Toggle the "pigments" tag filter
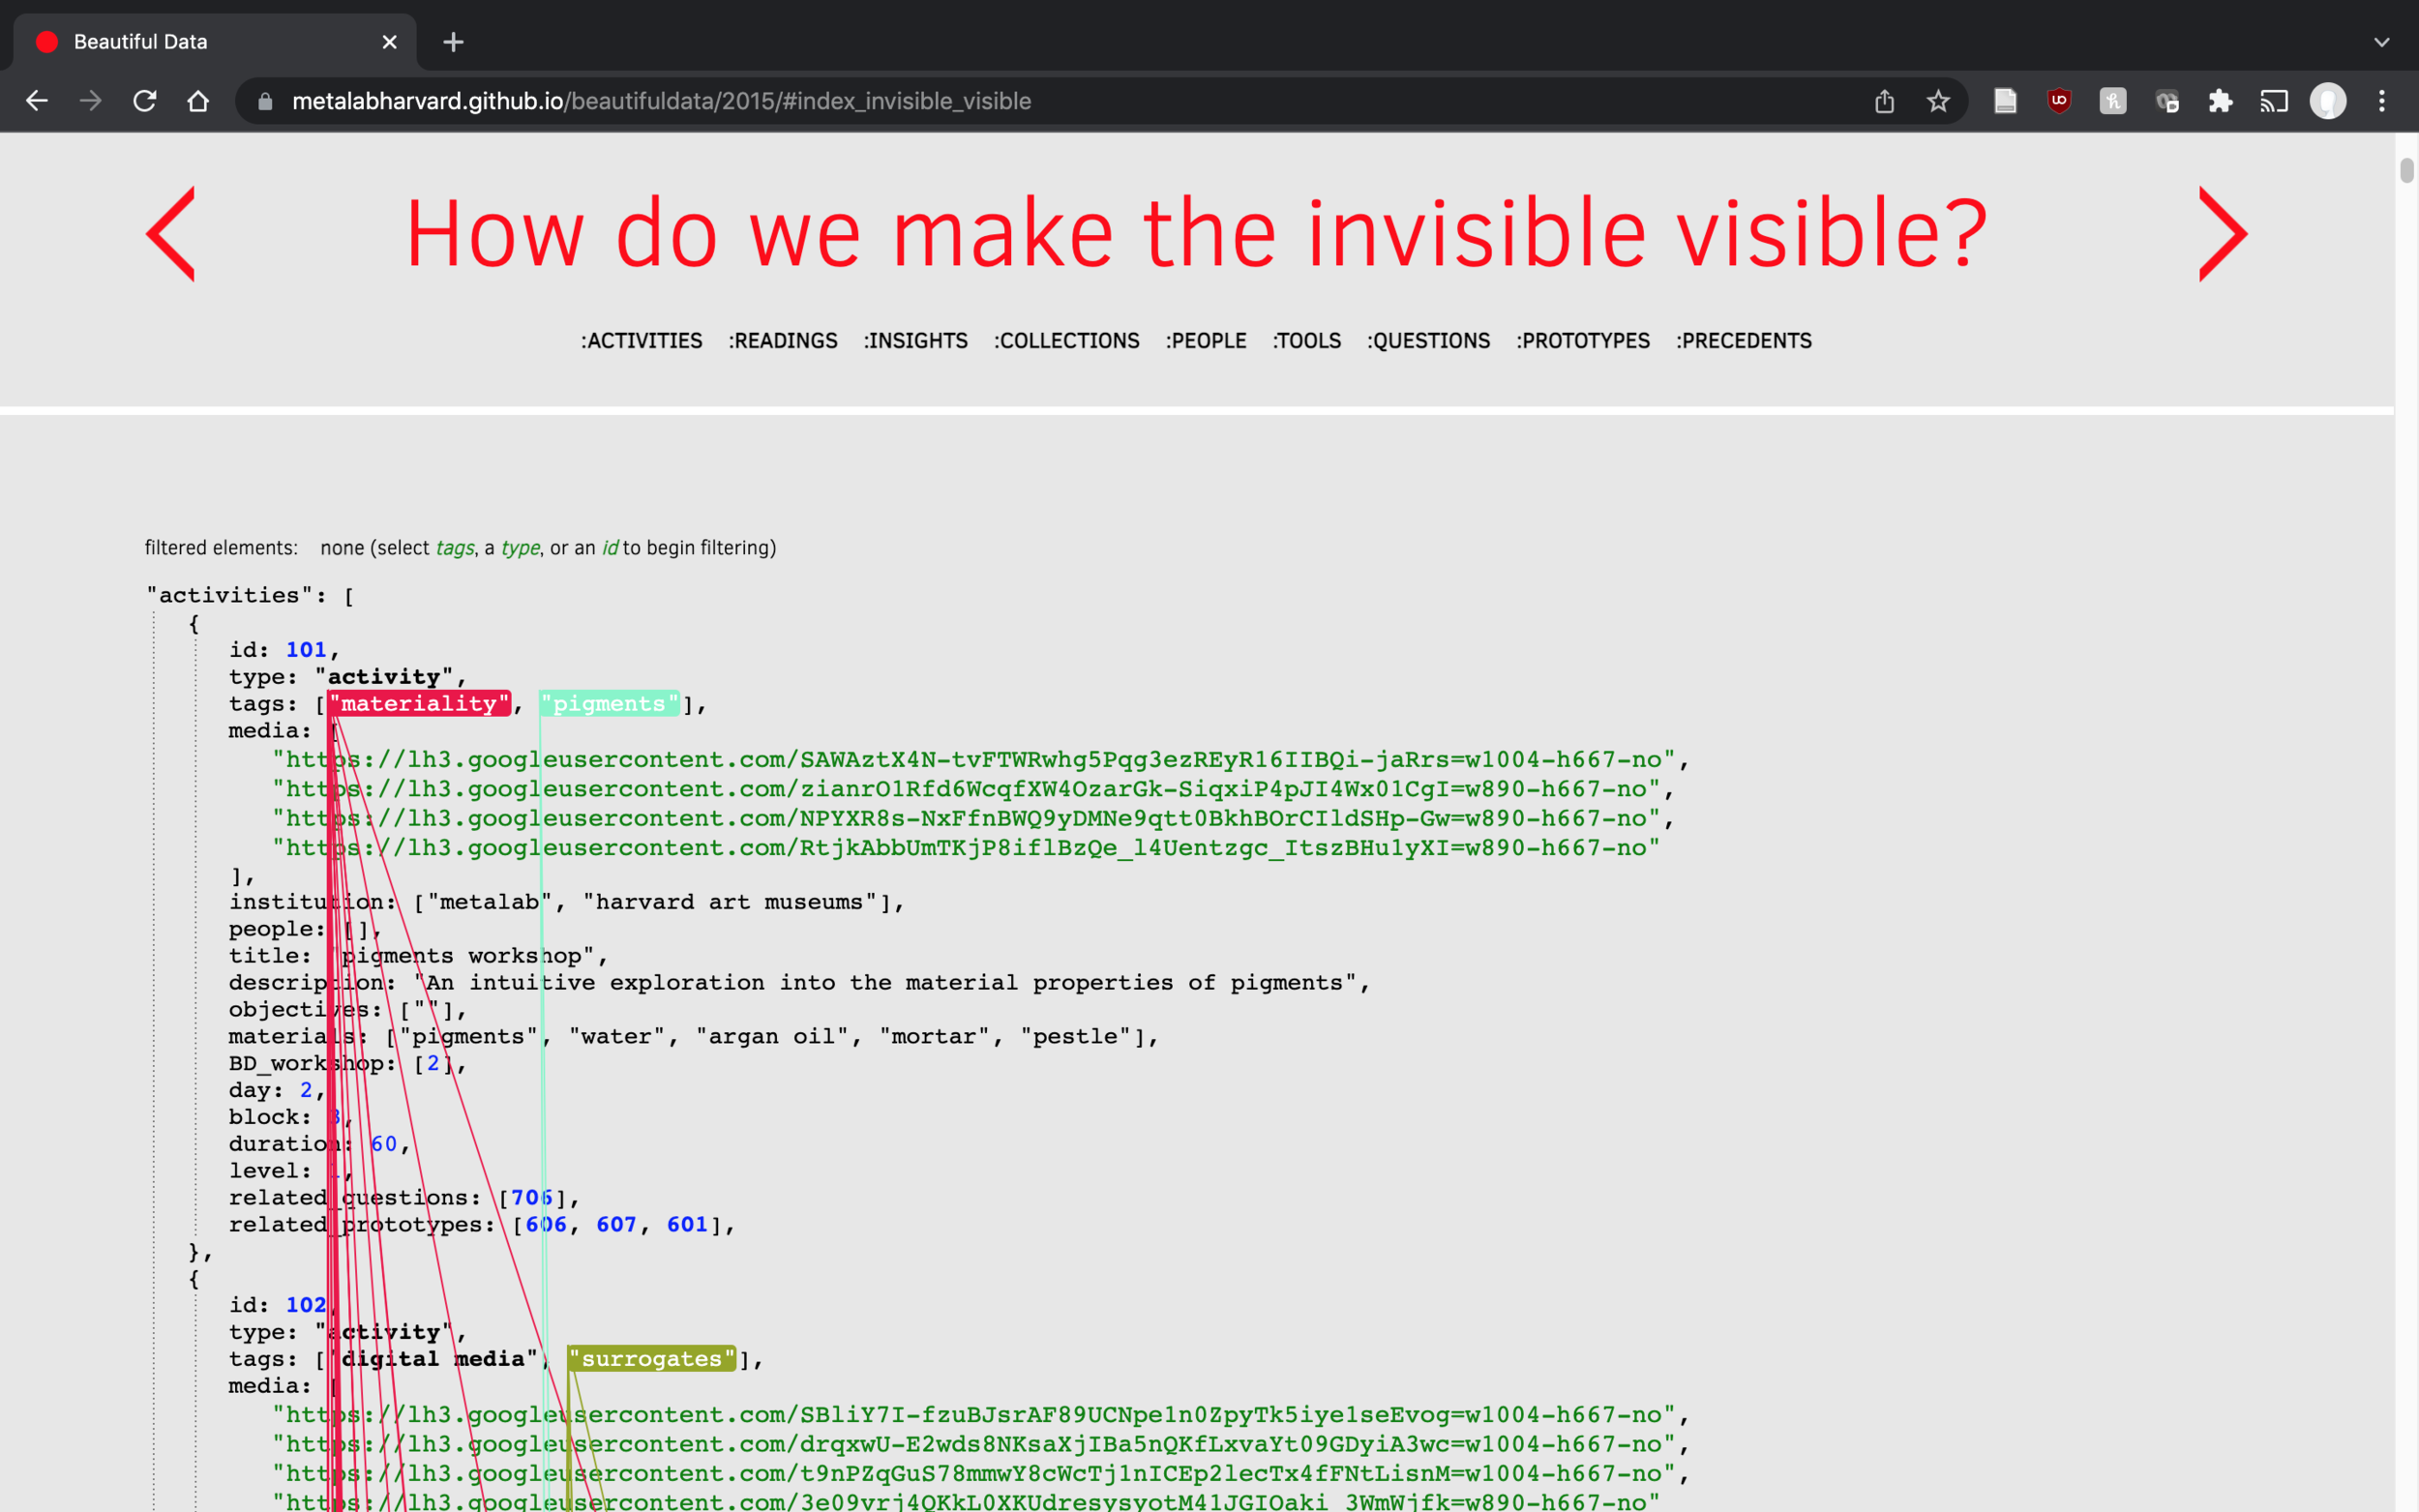The height and width of the screenshot is (1512, 2419). pyautogui.click(x=609, y=704)
